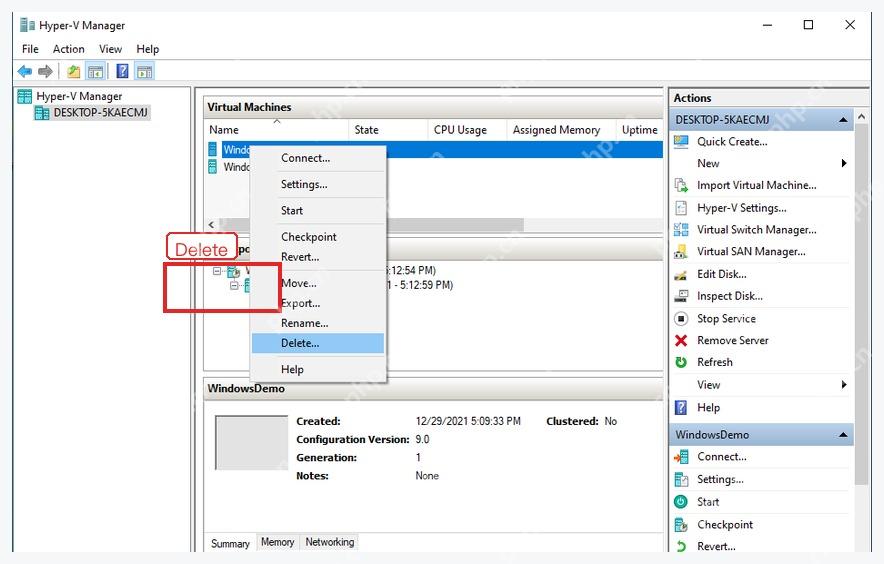884x564 pixels.
Task: Open the Help menu in menu bar
Action: point(148,49)
